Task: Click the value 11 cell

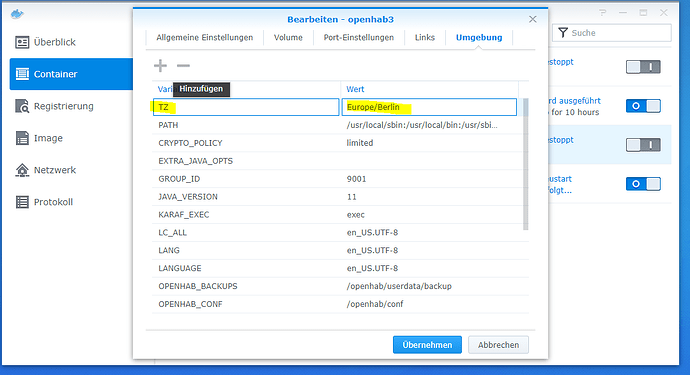Action: (352, 197)
